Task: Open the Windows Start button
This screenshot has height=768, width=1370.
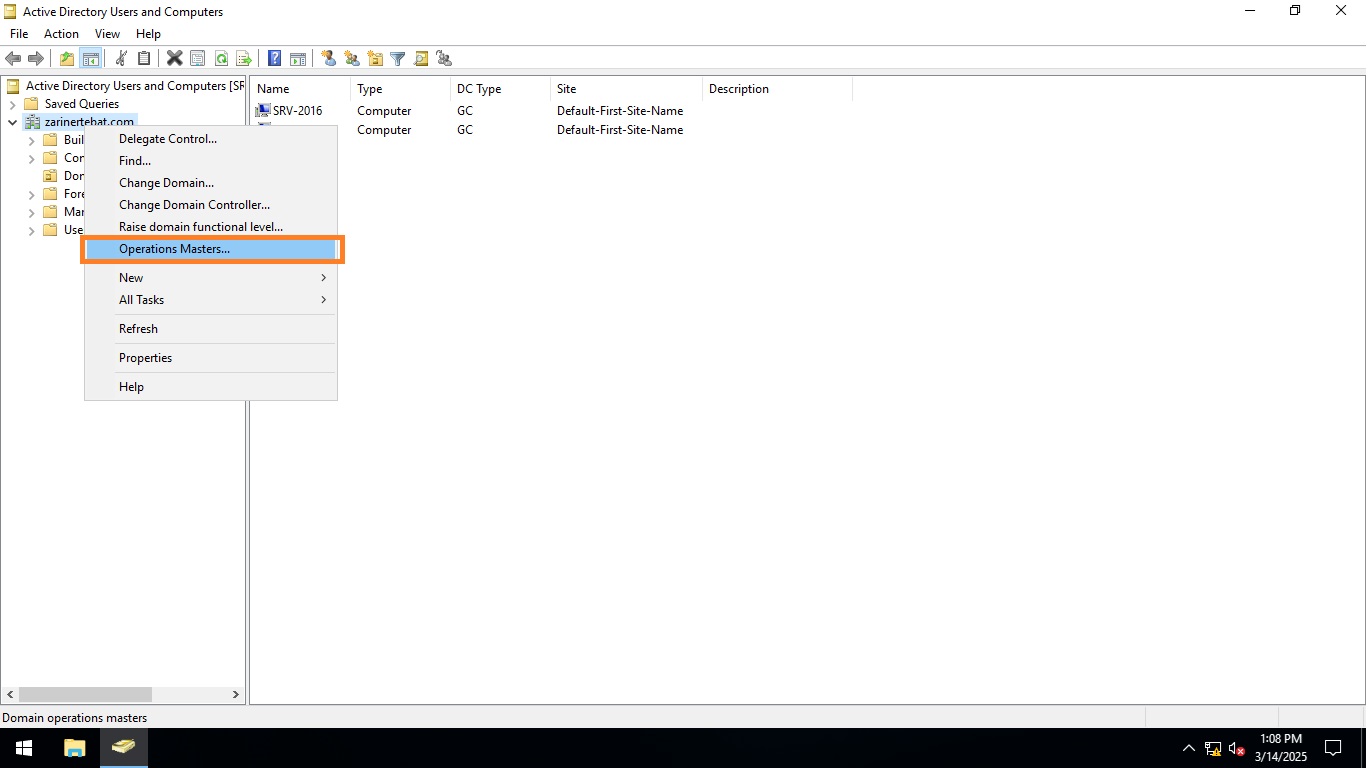Action: (x=24, y=748)
